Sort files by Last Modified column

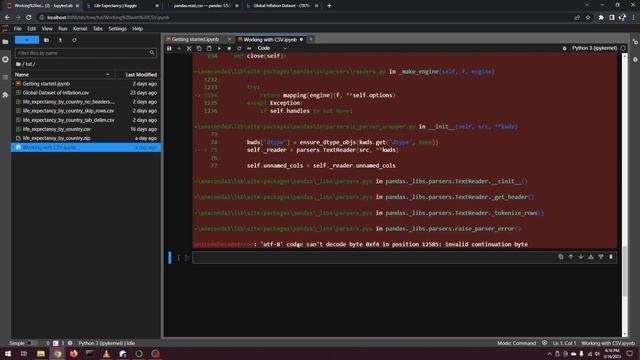coord(139,75)
